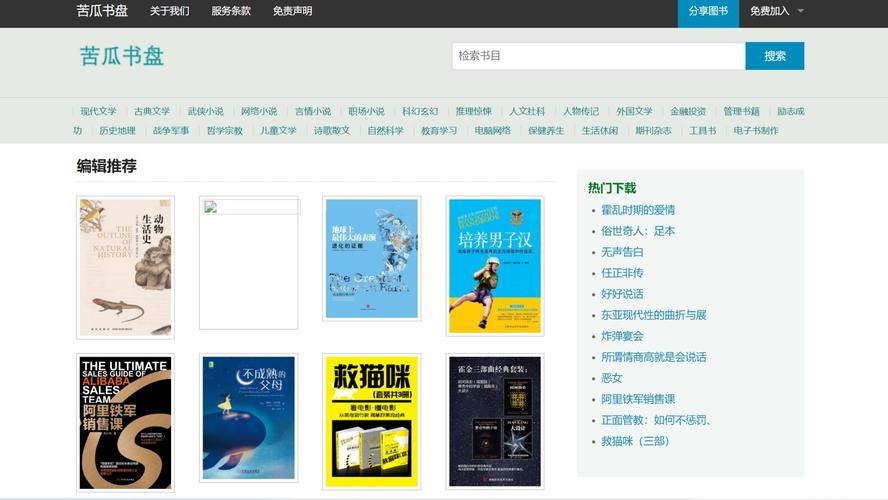Browse the 古典文学 category
This screenshot has height=500, width=888.
pos(152,111)
